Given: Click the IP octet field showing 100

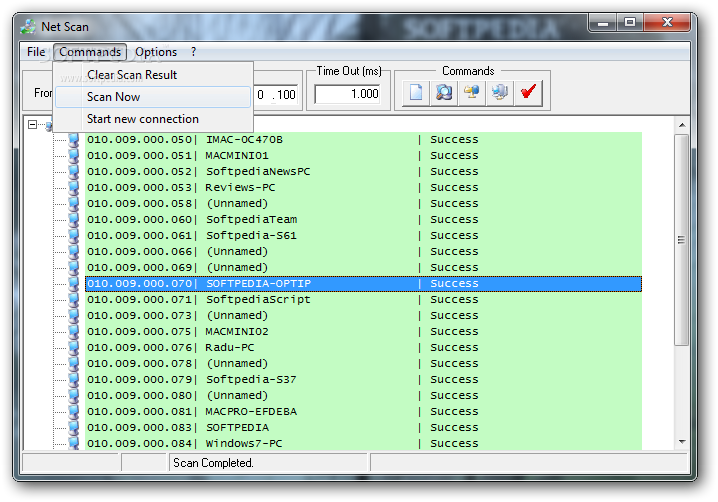Looking at the screenshot, I should (286, 94).
